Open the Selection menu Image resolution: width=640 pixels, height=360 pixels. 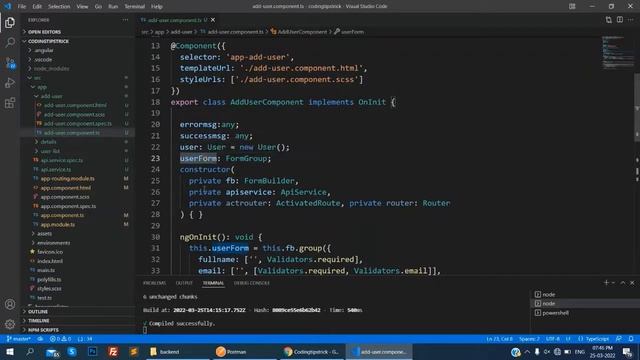pos(59,6)
